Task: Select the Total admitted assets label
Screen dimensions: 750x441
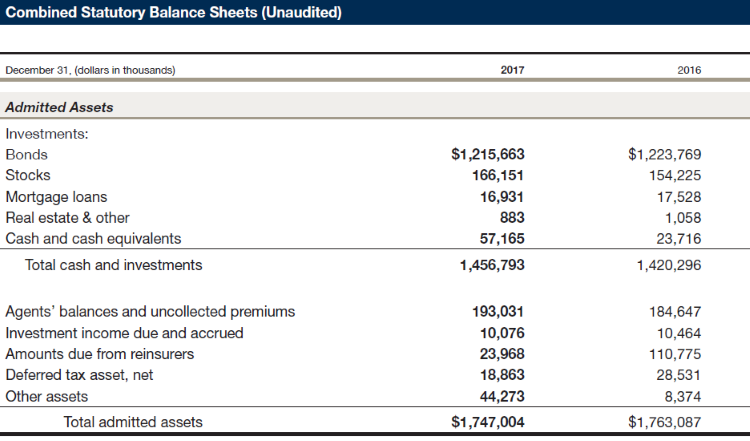Action: [133, 422]
